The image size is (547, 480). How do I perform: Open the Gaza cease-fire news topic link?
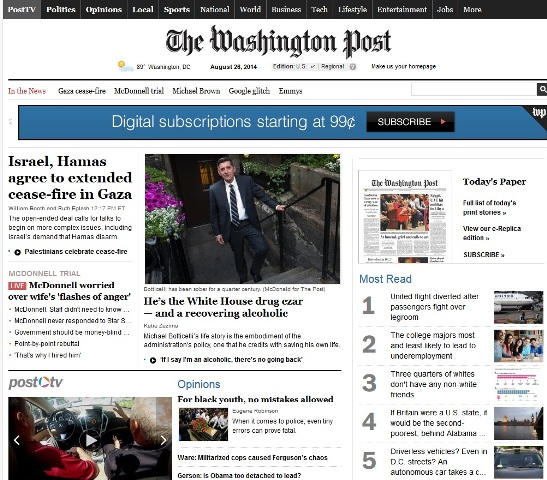pos(82,91)
